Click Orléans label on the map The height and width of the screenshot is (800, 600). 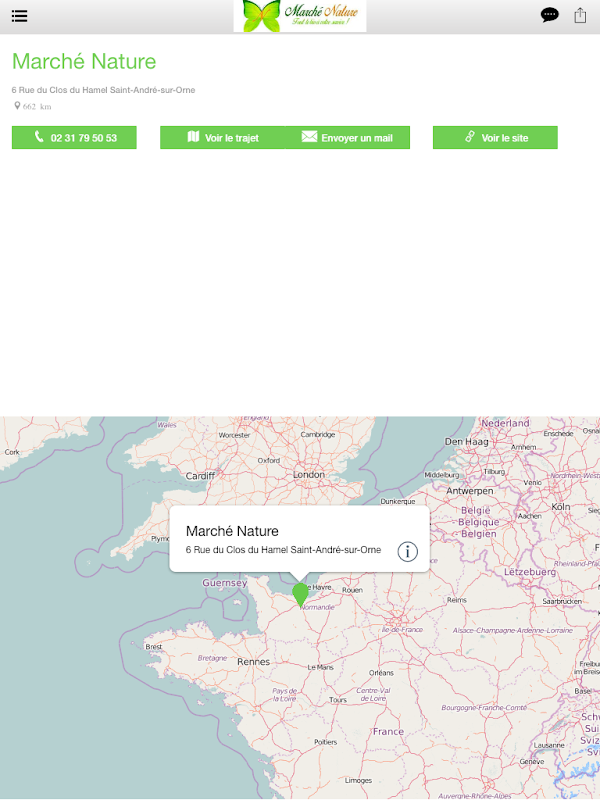(381, 673)
